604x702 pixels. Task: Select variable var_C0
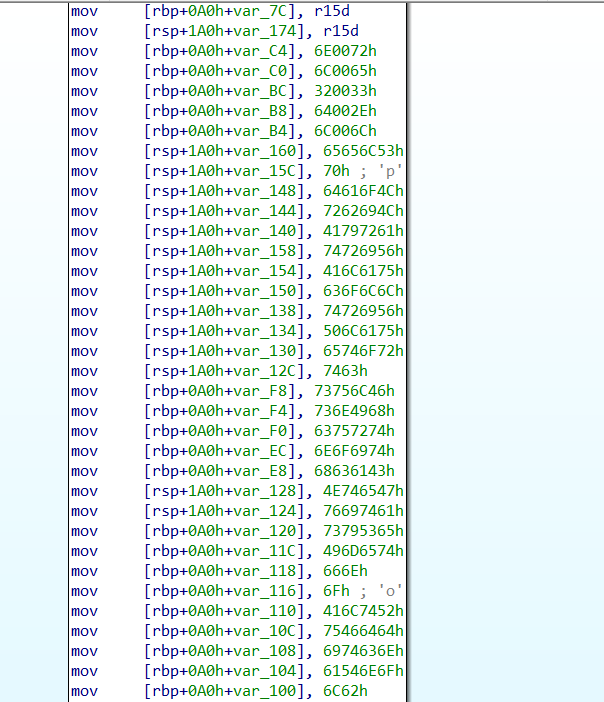click(260, 71)
